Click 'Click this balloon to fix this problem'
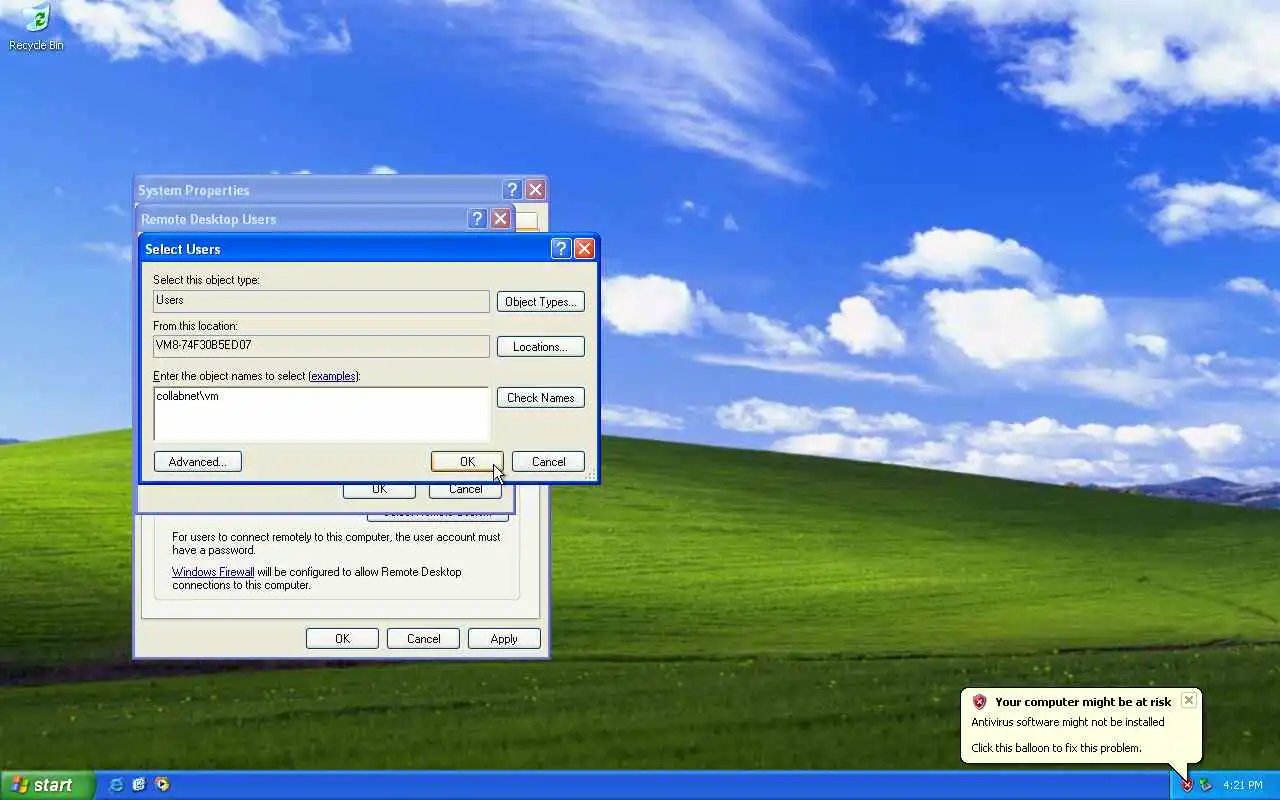Screen dimensions: 1280x800 point(1056,748)
